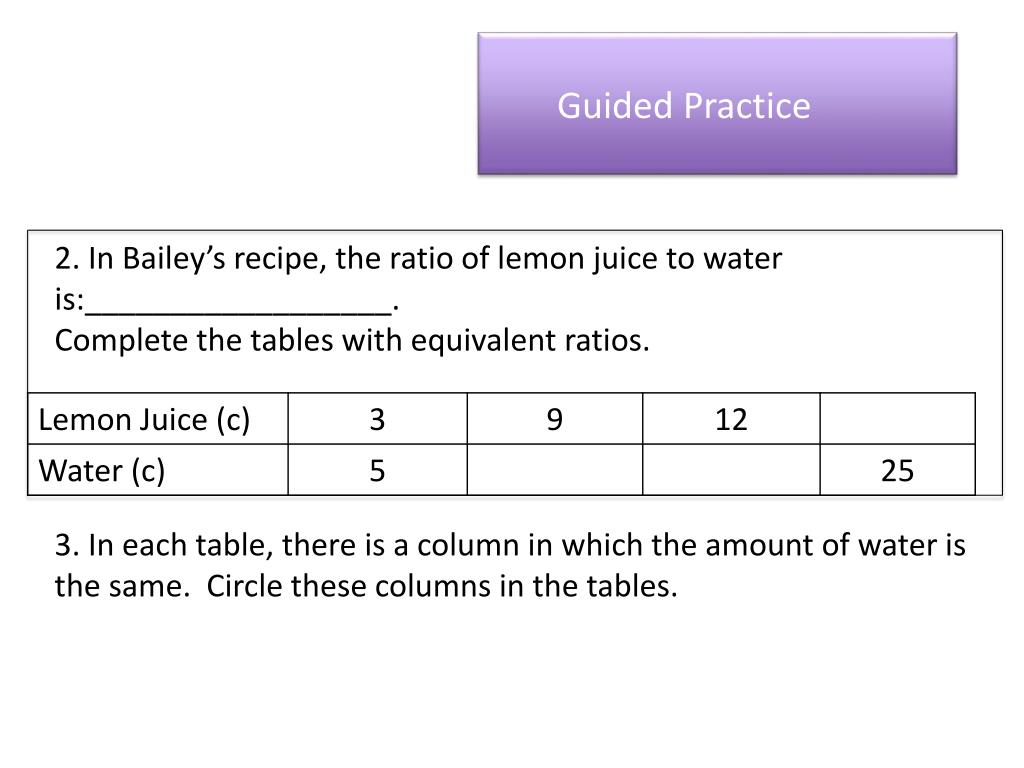Click the water cell containing 25
Image resolution: width=1024 pixels, height=768 pixels.
point(897,470)
